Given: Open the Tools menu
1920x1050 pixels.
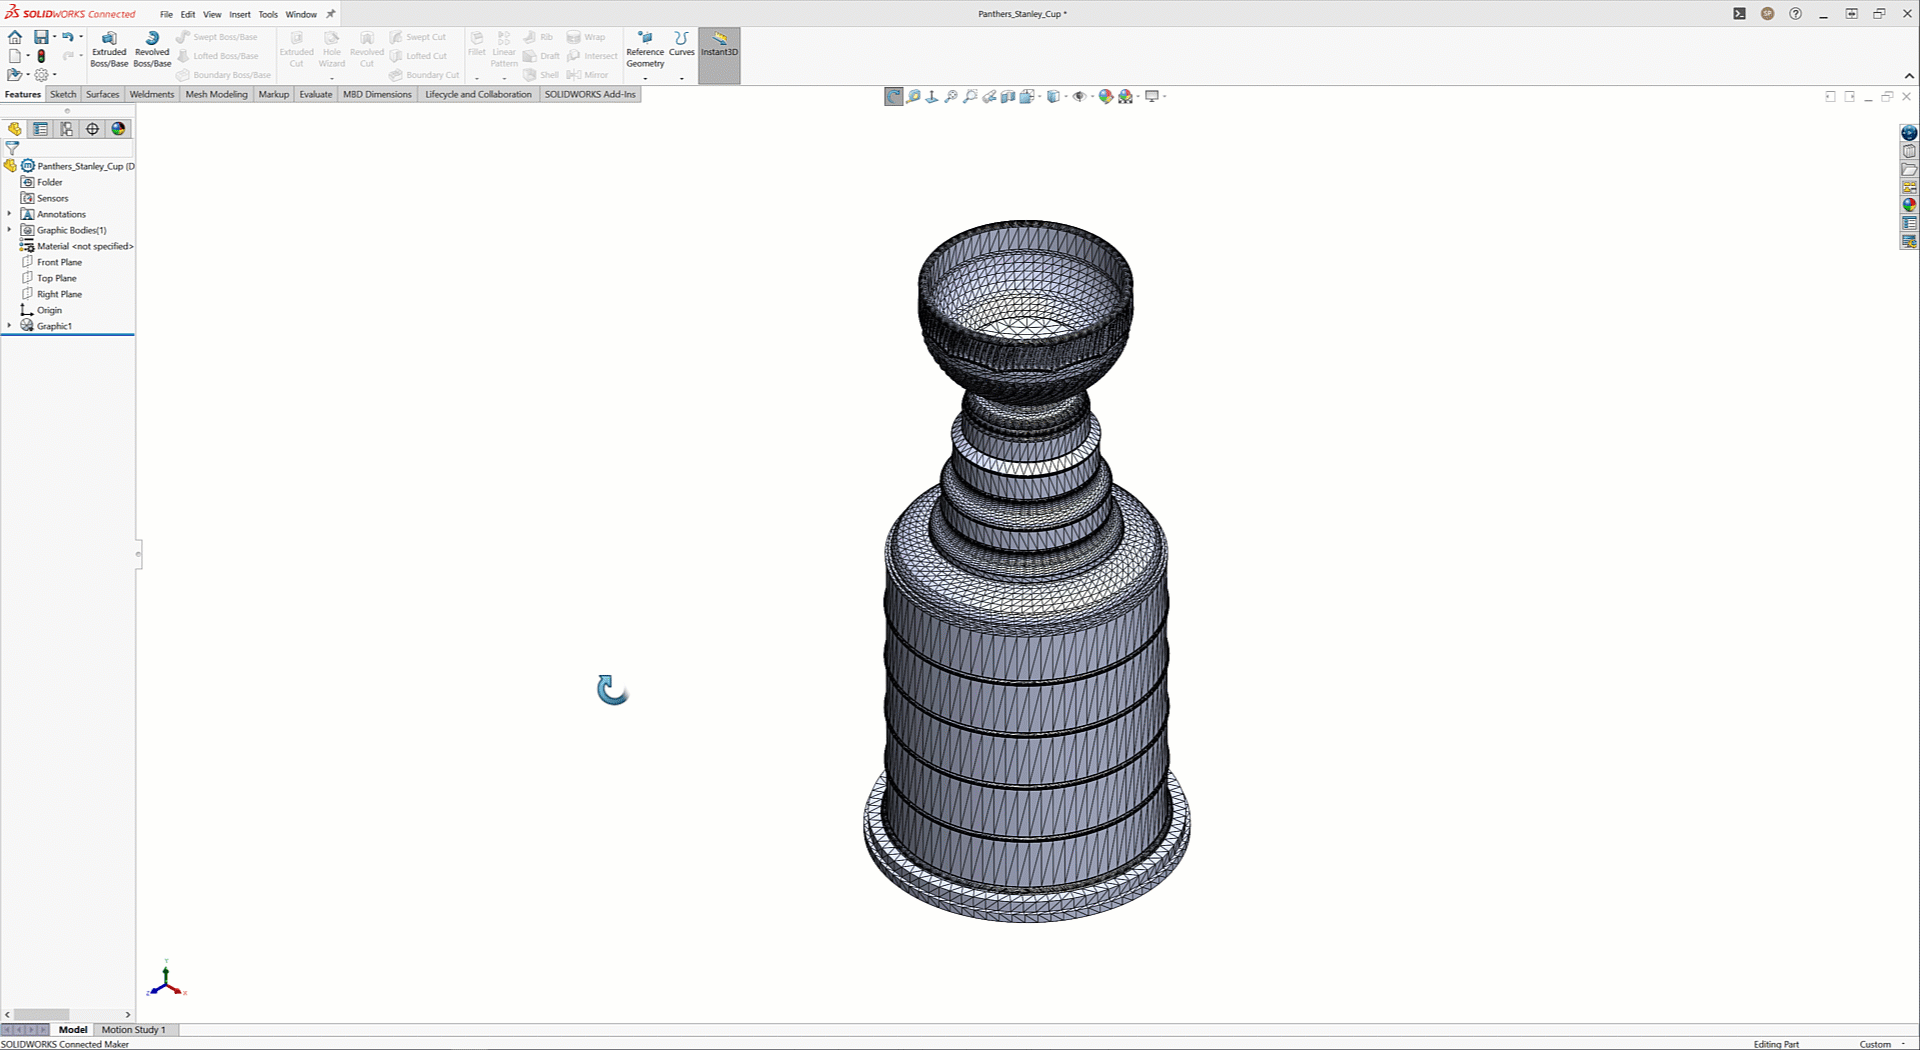Looking at the screenshot, I should (x=268, y=14).
